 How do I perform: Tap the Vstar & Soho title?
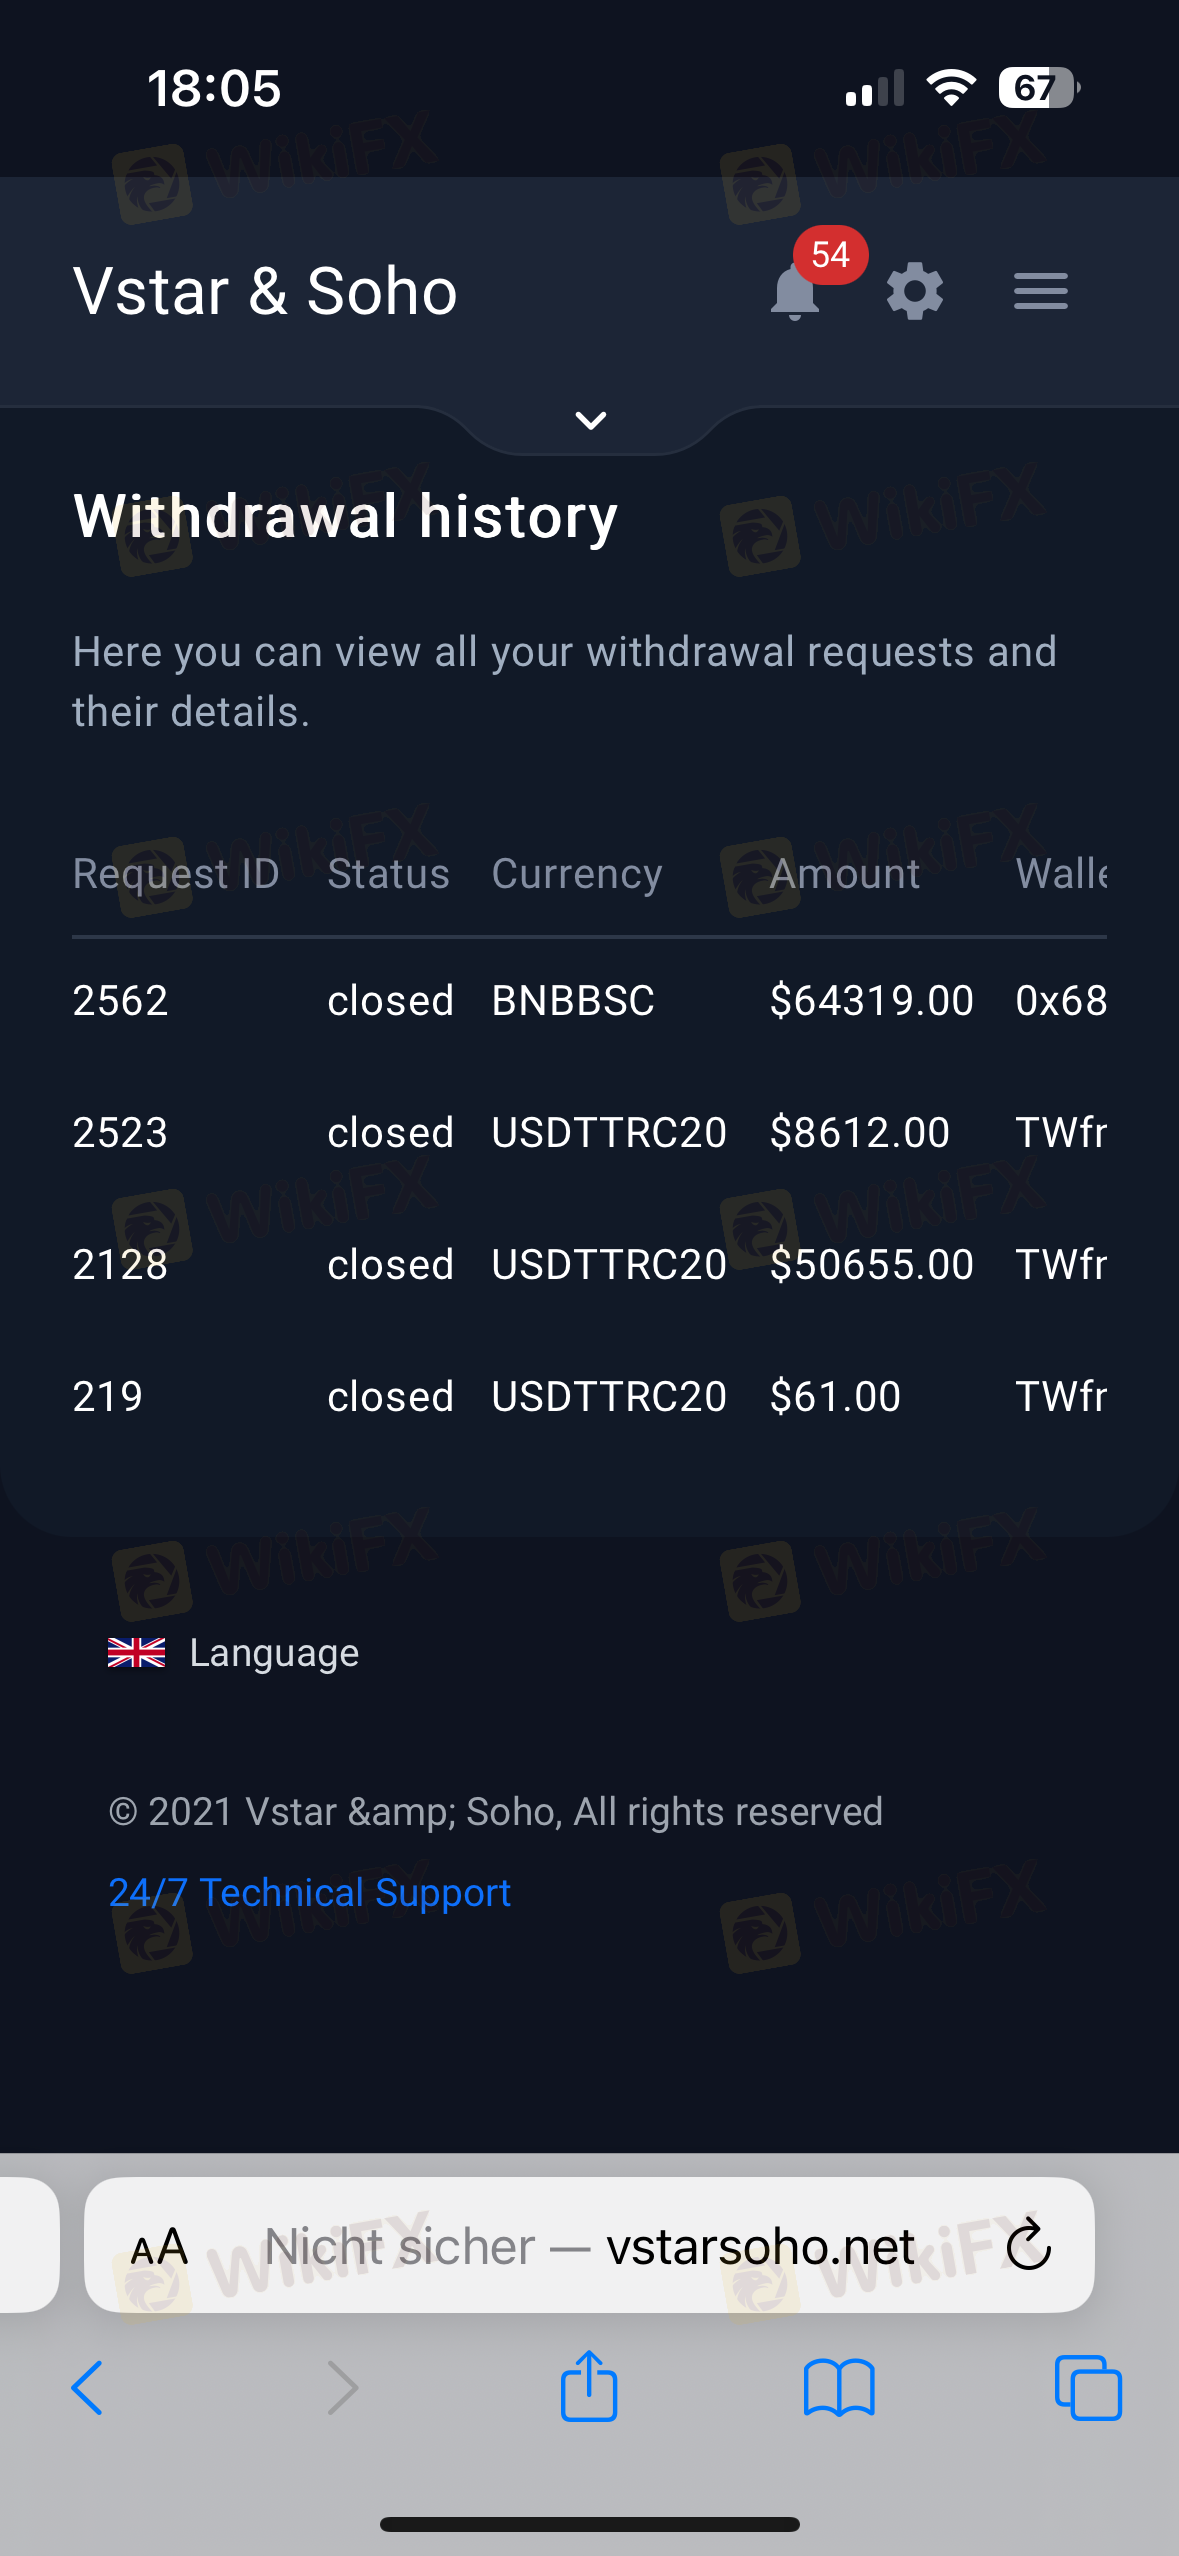click(x=265, y=292)
